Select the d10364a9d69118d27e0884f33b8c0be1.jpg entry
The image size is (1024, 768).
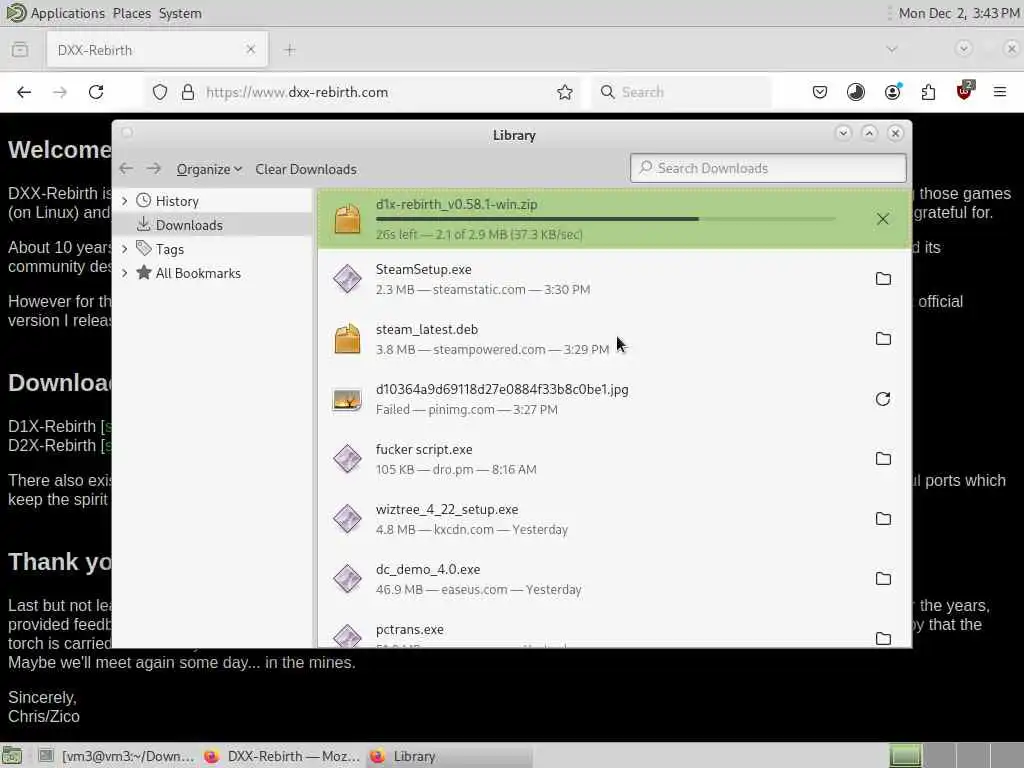click(614, 399)
